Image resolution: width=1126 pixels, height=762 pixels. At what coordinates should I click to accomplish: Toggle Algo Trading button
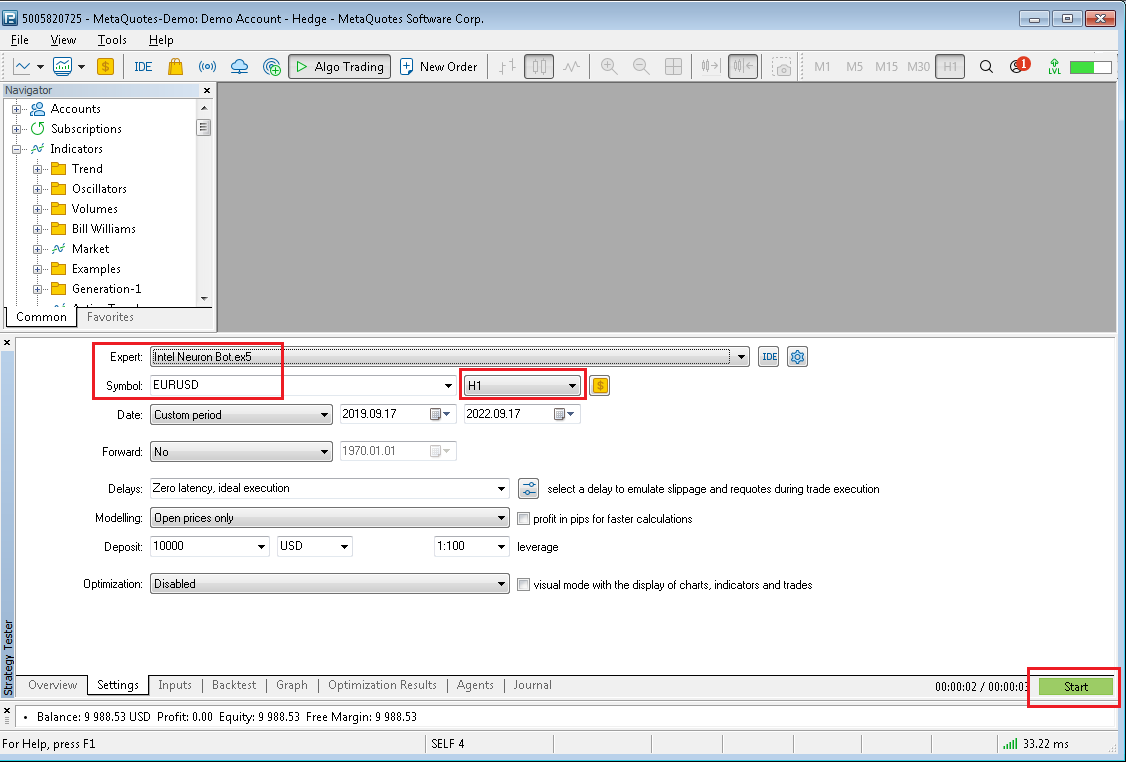point(340,67)
